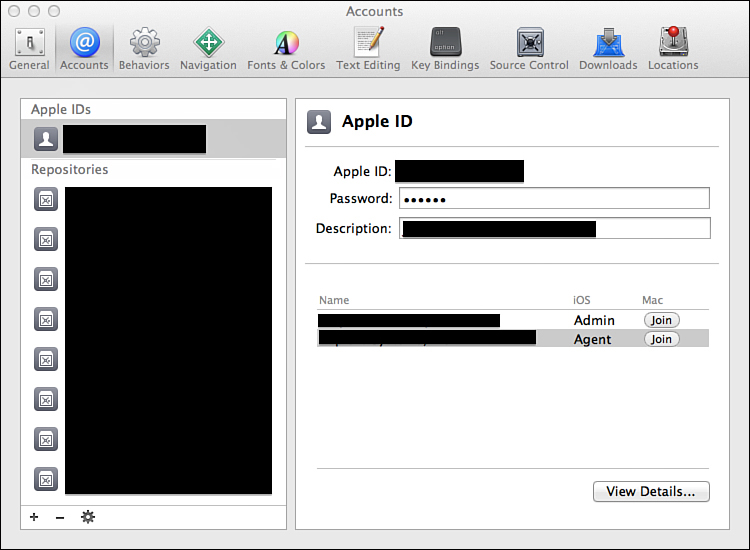Viewport: 750px width, 550px height.
Task: Open the Source Control preferences
Action: pos(529,49)
